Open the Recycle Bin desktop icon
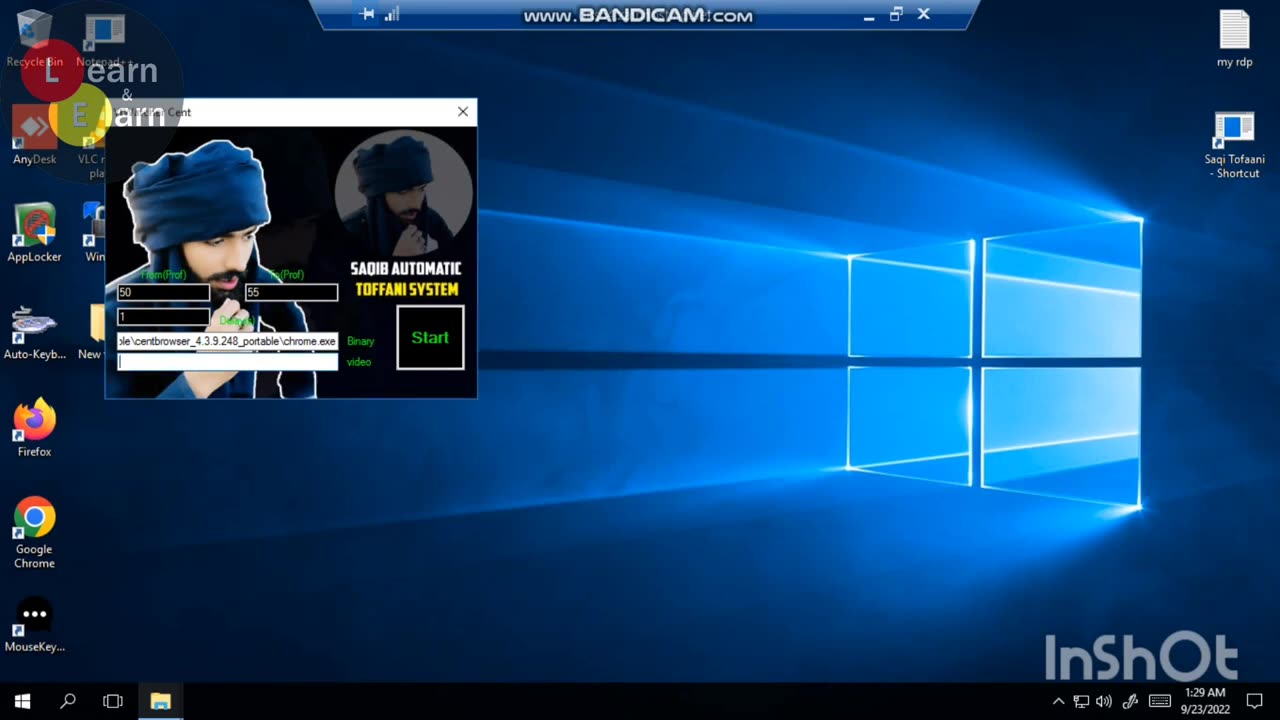This screenshot has width=1280, height=720. click(x=34, y=38)
